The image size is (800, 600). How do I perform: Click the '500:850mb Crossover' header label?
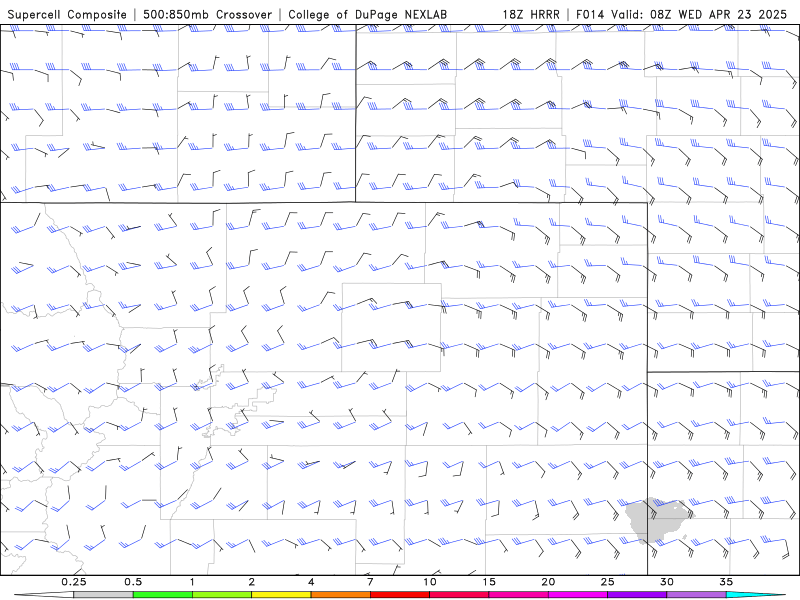pyautogui.click(x=208, y=14)
